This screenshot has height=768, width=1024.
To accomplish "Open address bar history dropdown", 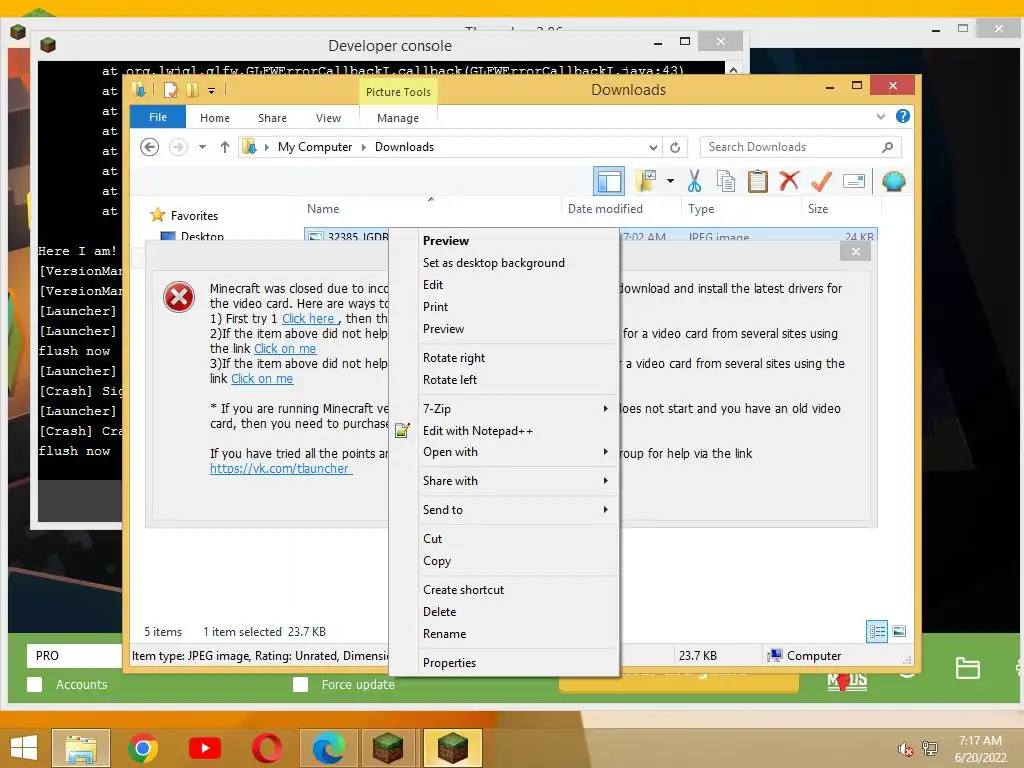I will click(652, 147).
